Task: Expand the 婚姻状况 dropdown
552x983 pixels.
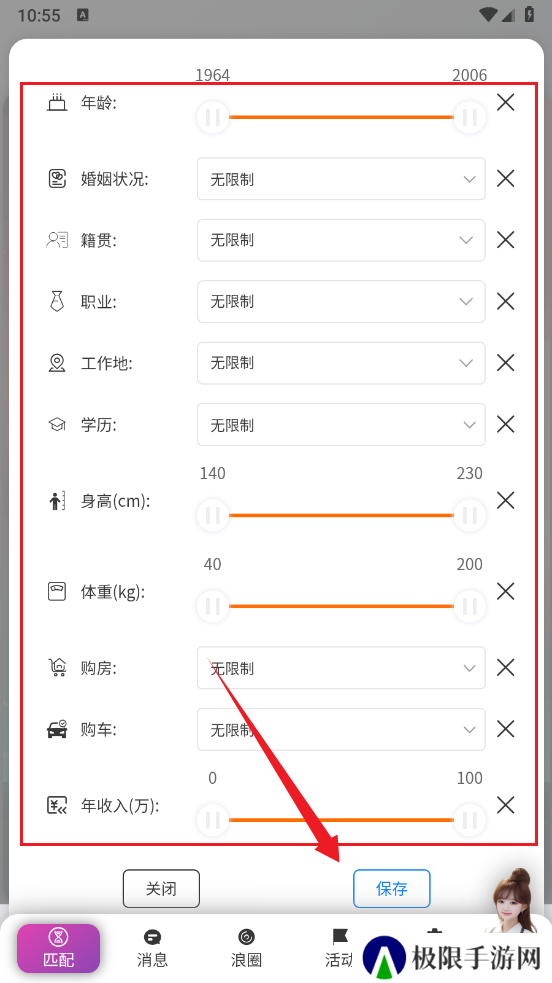Action: pos(341,179)
